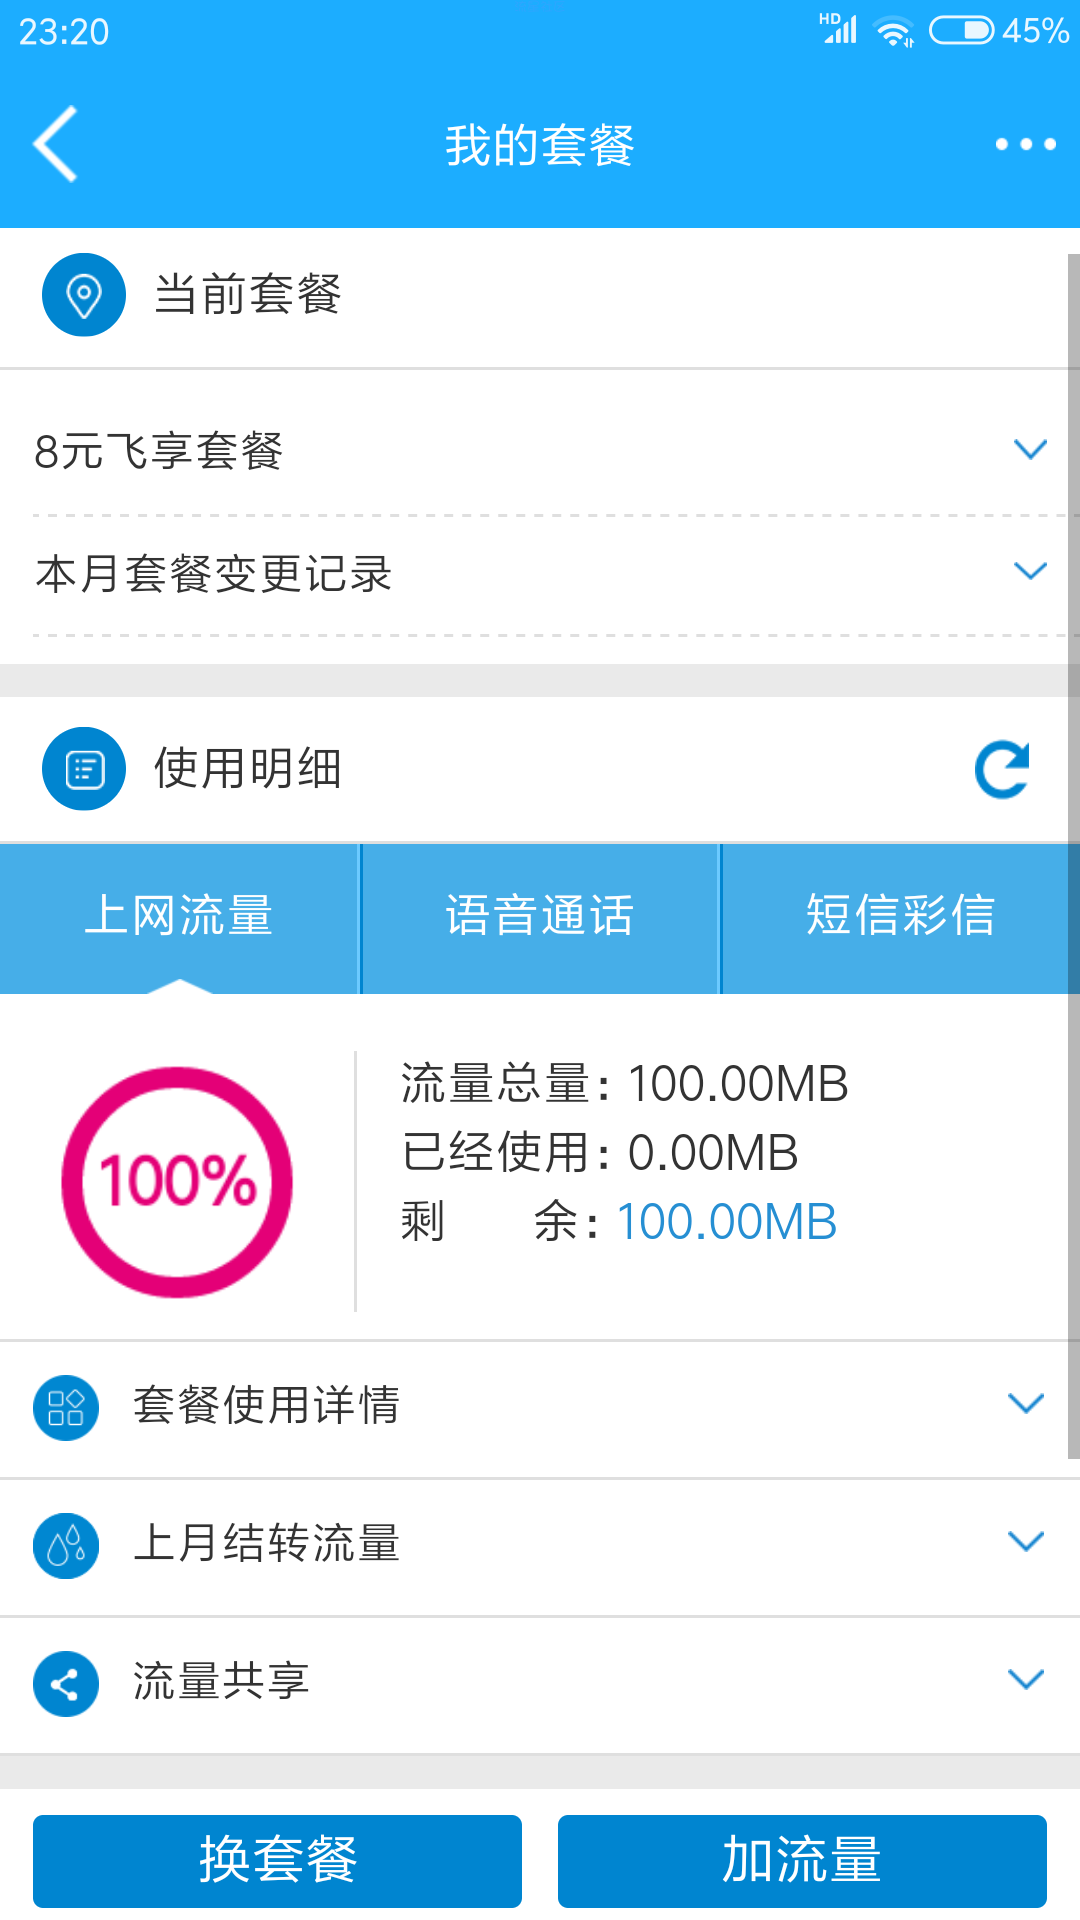Image resolution: width=1080 pixels, height=1920 pixels.
Task: Open the three-dot more options menu
Action: (1025, 144)
